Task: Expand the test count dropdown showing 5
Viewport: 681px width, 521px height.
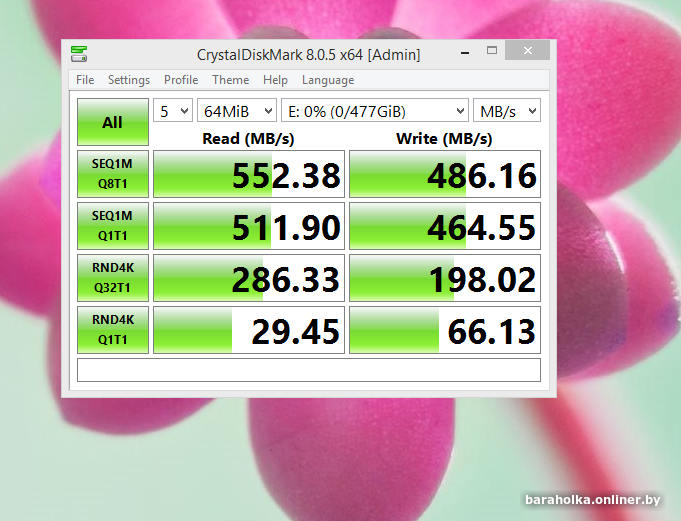Action: tap(173, 111)
